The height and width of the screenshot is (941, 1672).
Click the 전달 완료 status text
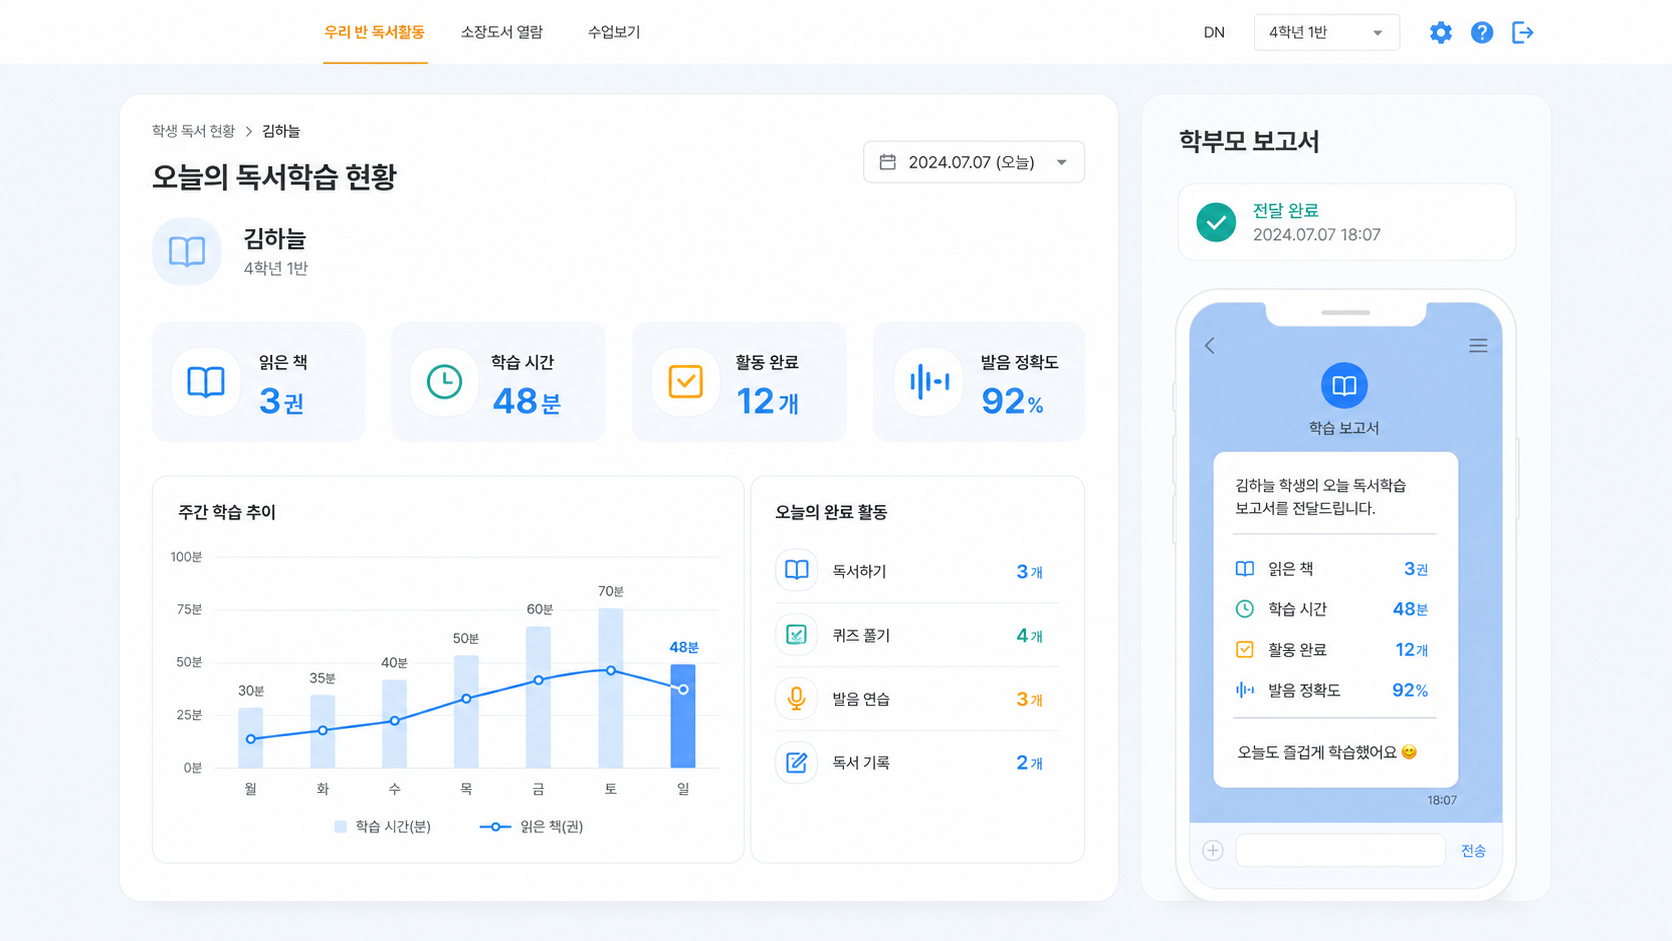[x=1286, y=211]
